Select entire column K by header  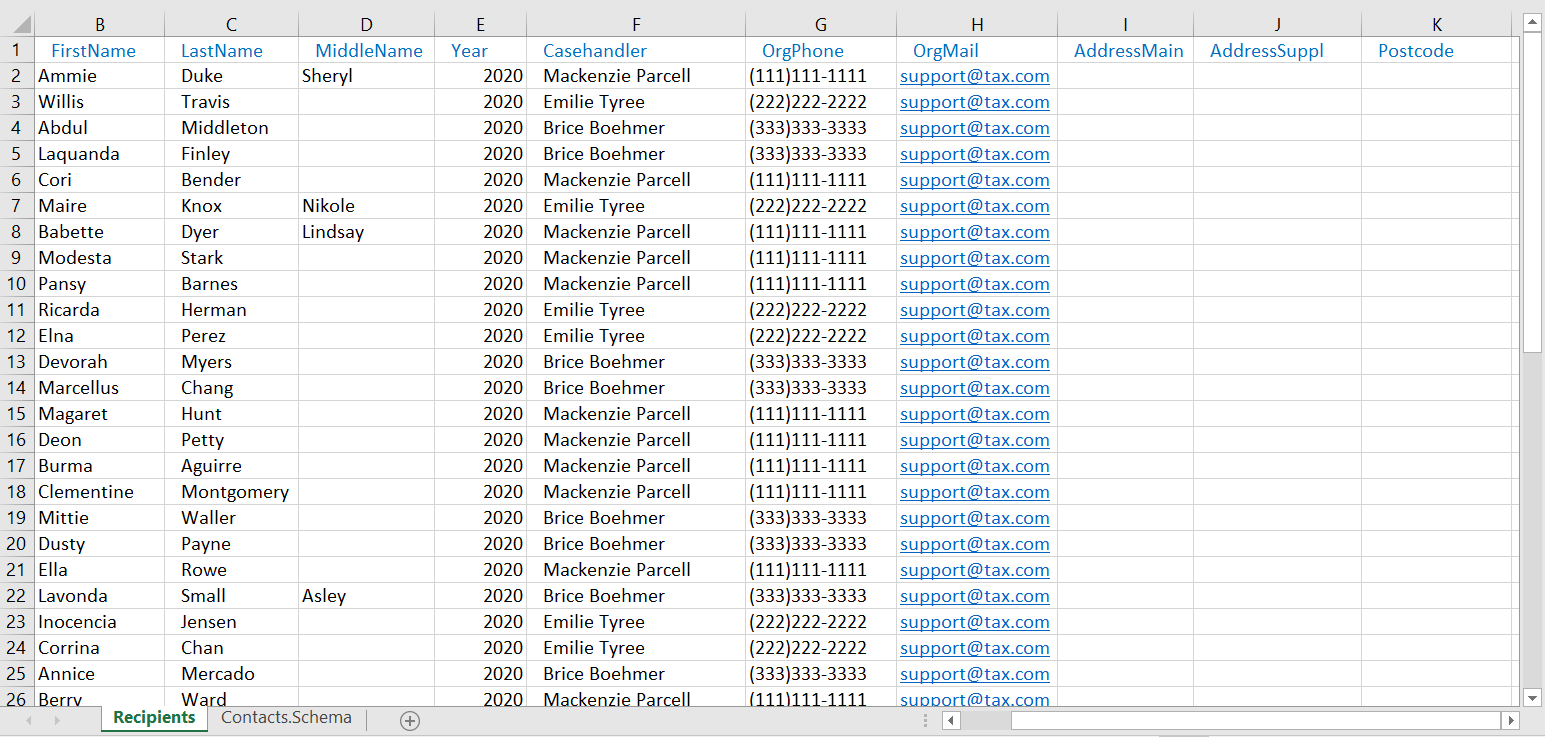[x=1436, y=25]
